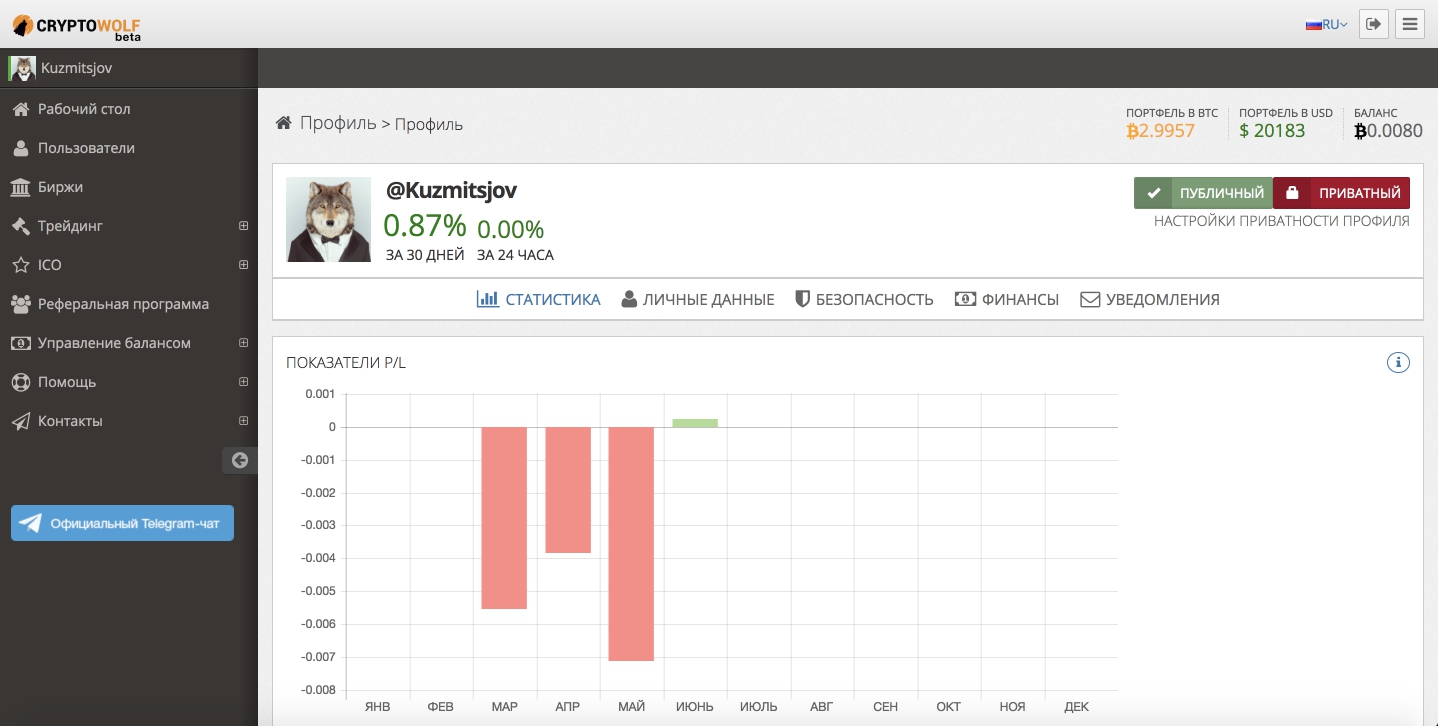Go to Реферальная программа

[x=123, y=304]
